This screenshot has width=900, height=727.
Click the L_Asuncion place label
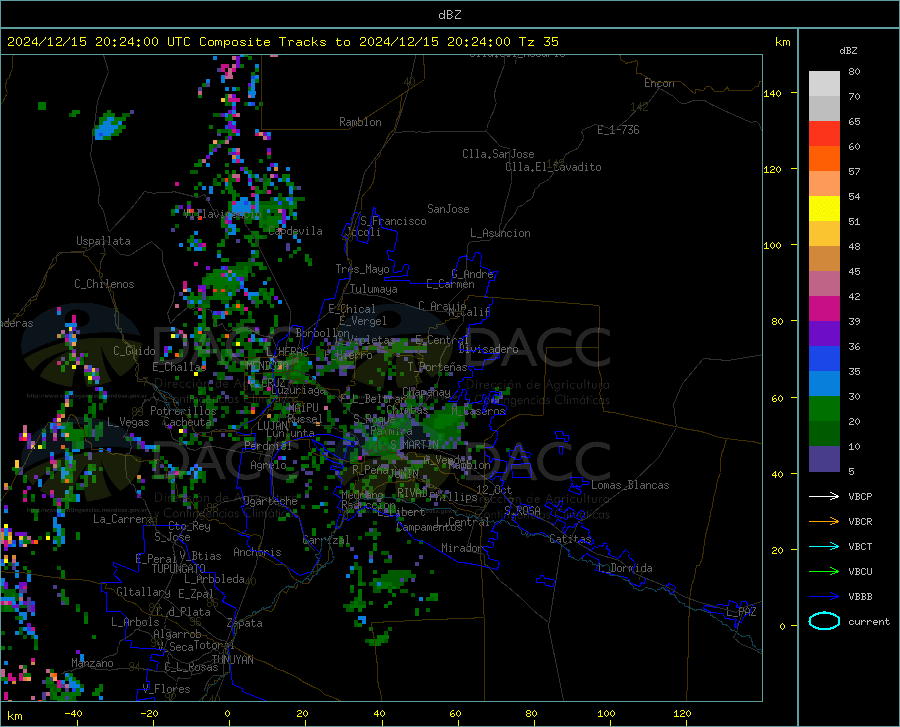pyautogui.click(x=500, y=233)
